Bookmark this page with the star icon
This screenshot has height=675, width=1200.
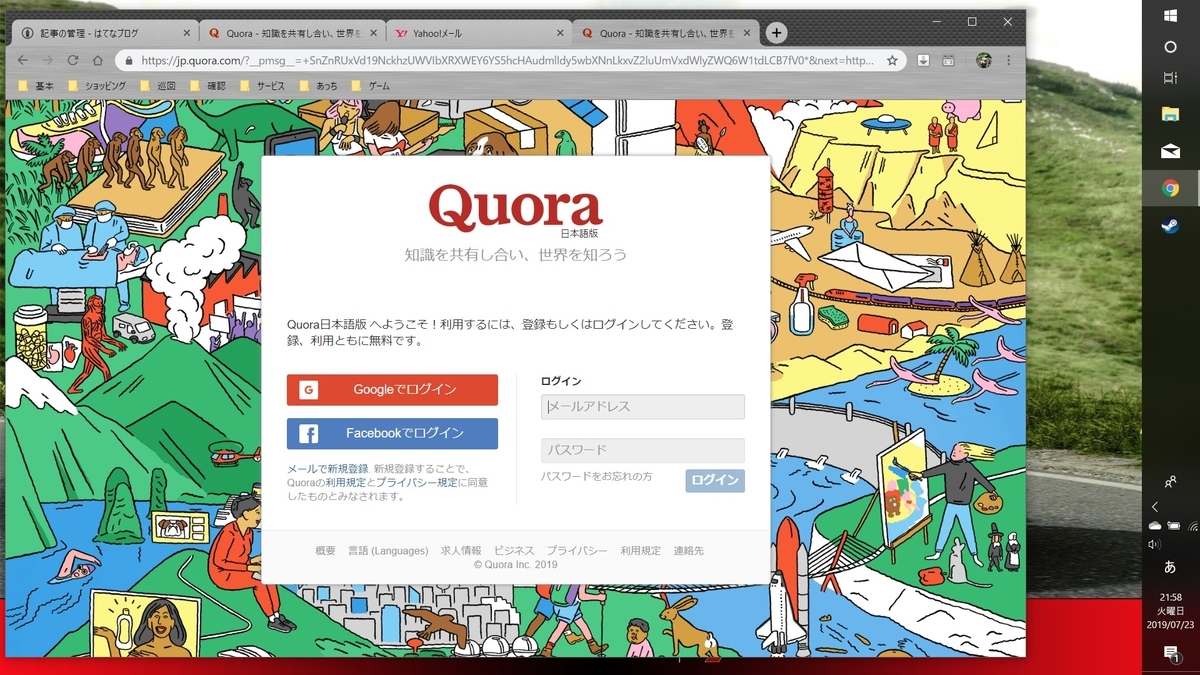click(x=892, y=60)
